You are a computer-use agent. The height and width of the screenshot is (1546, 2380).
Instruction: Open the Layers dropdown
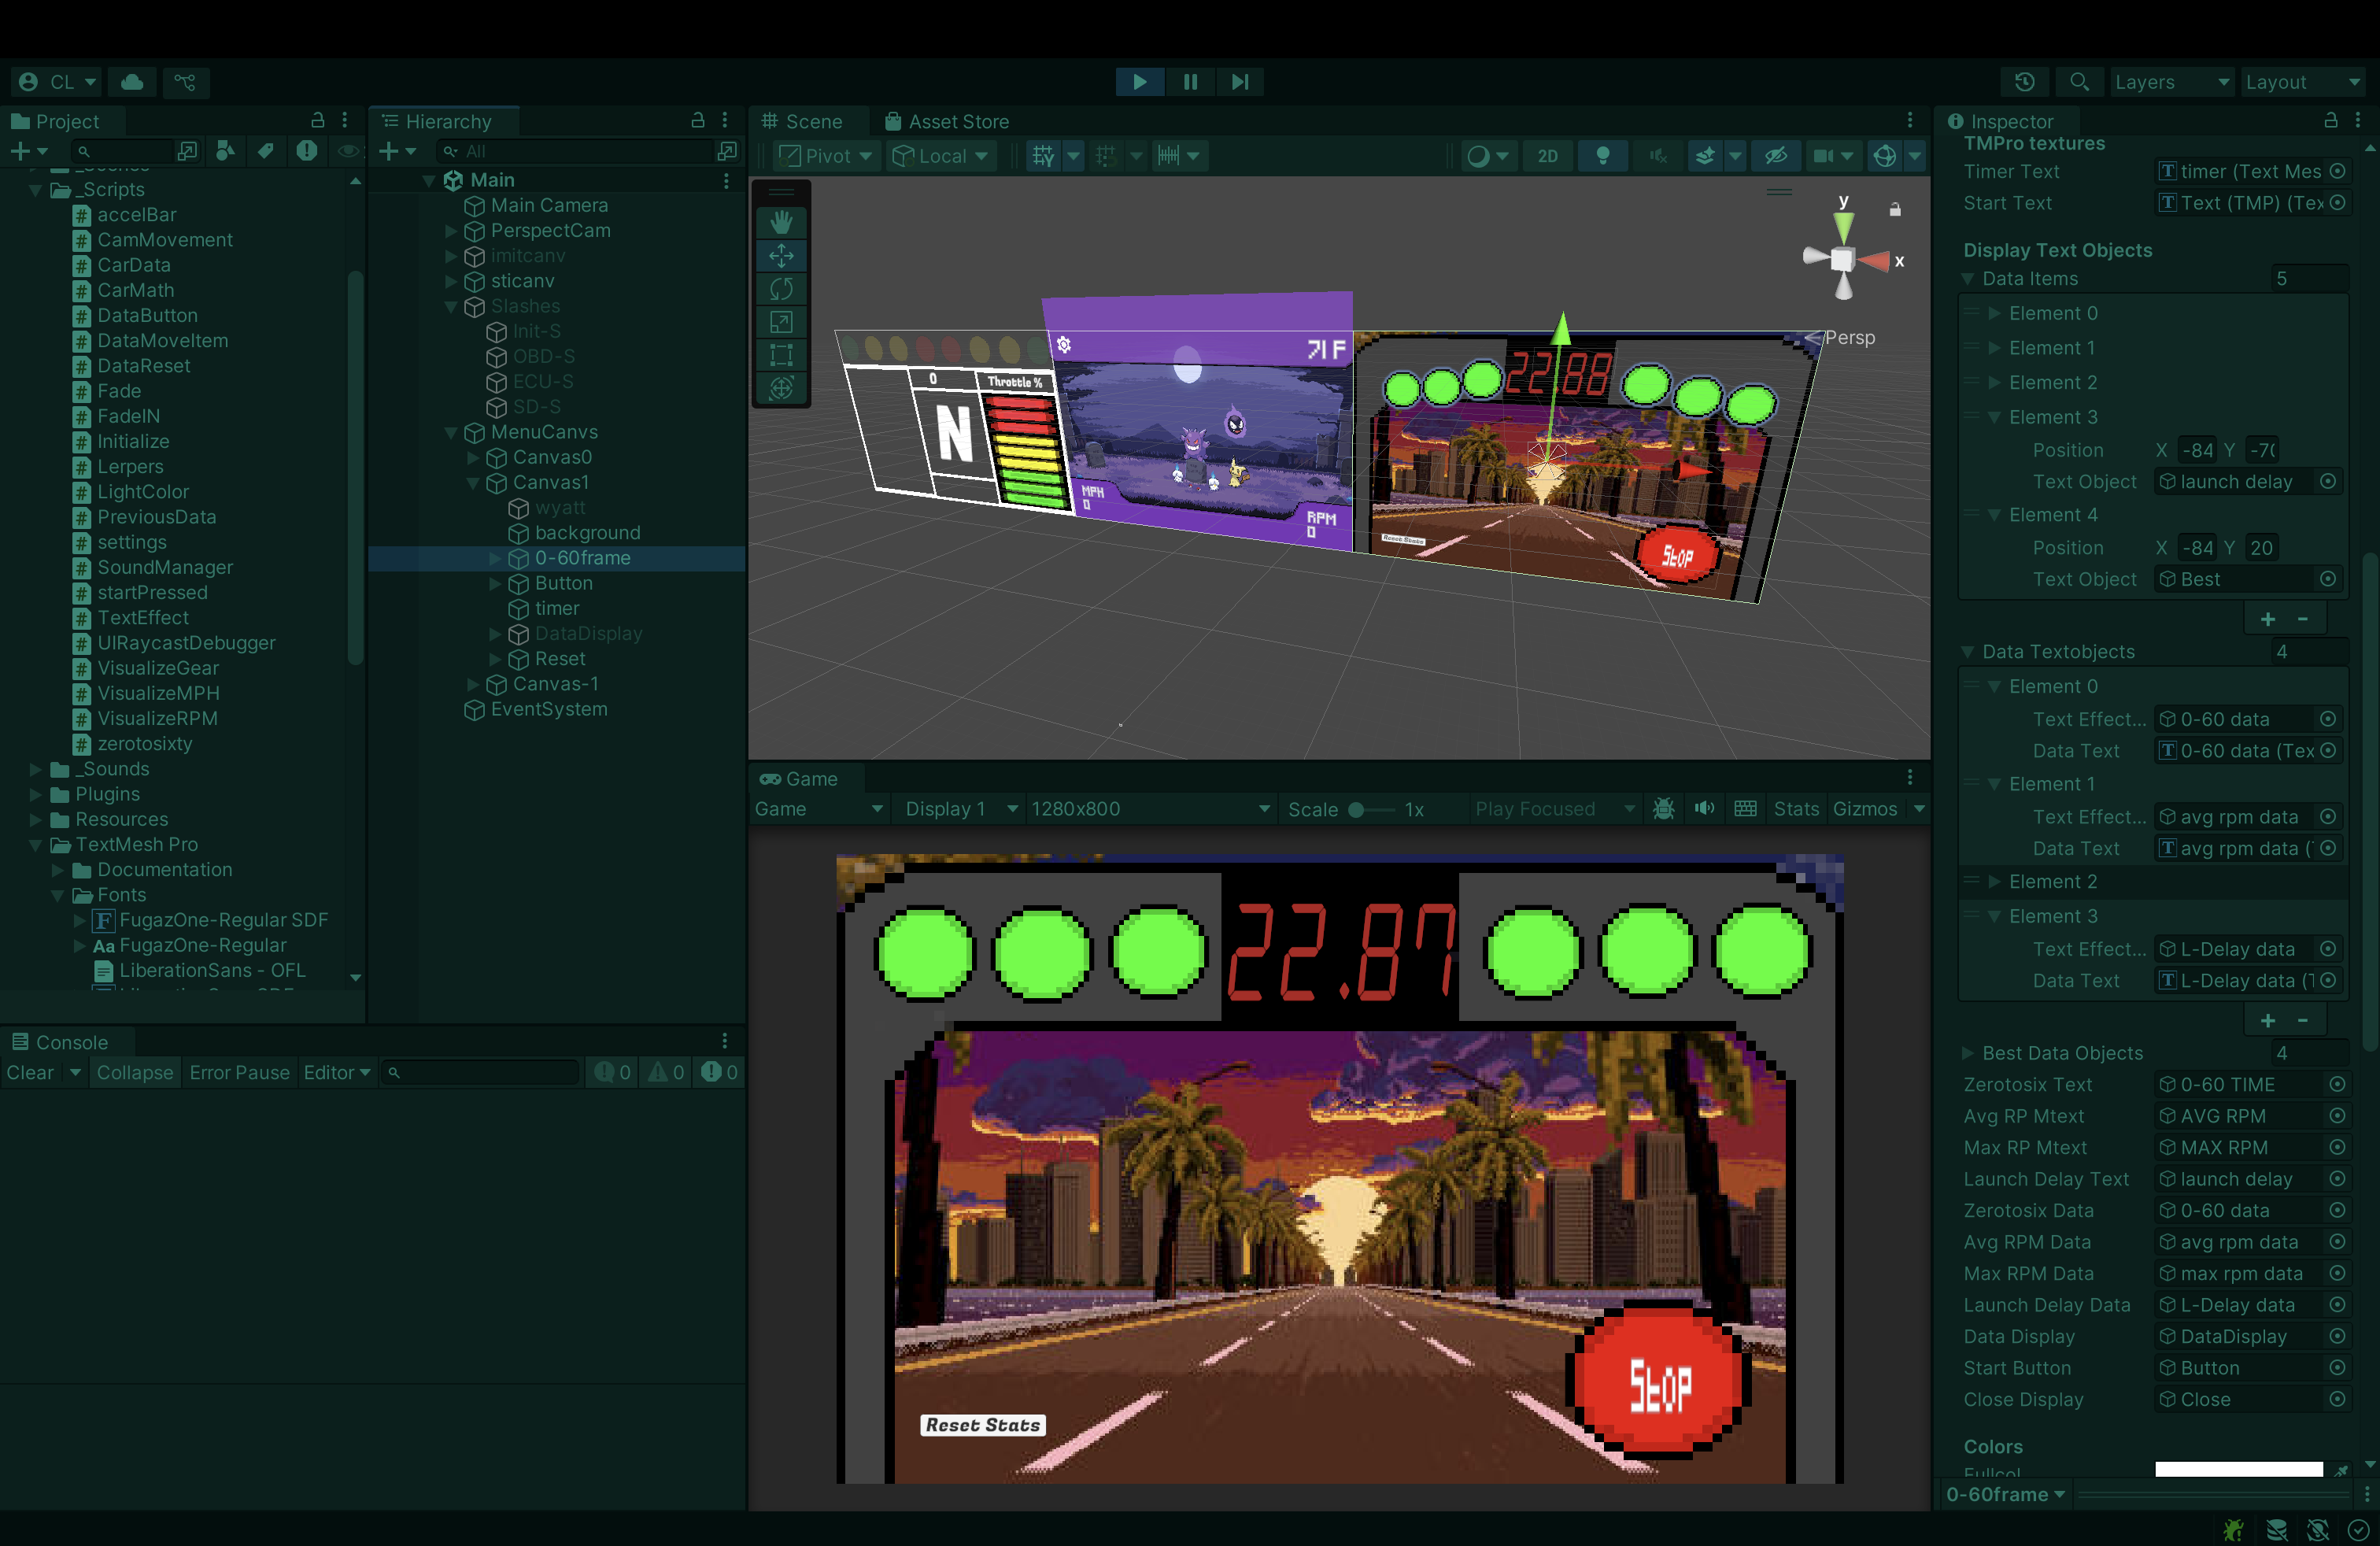pos(2171,82)
